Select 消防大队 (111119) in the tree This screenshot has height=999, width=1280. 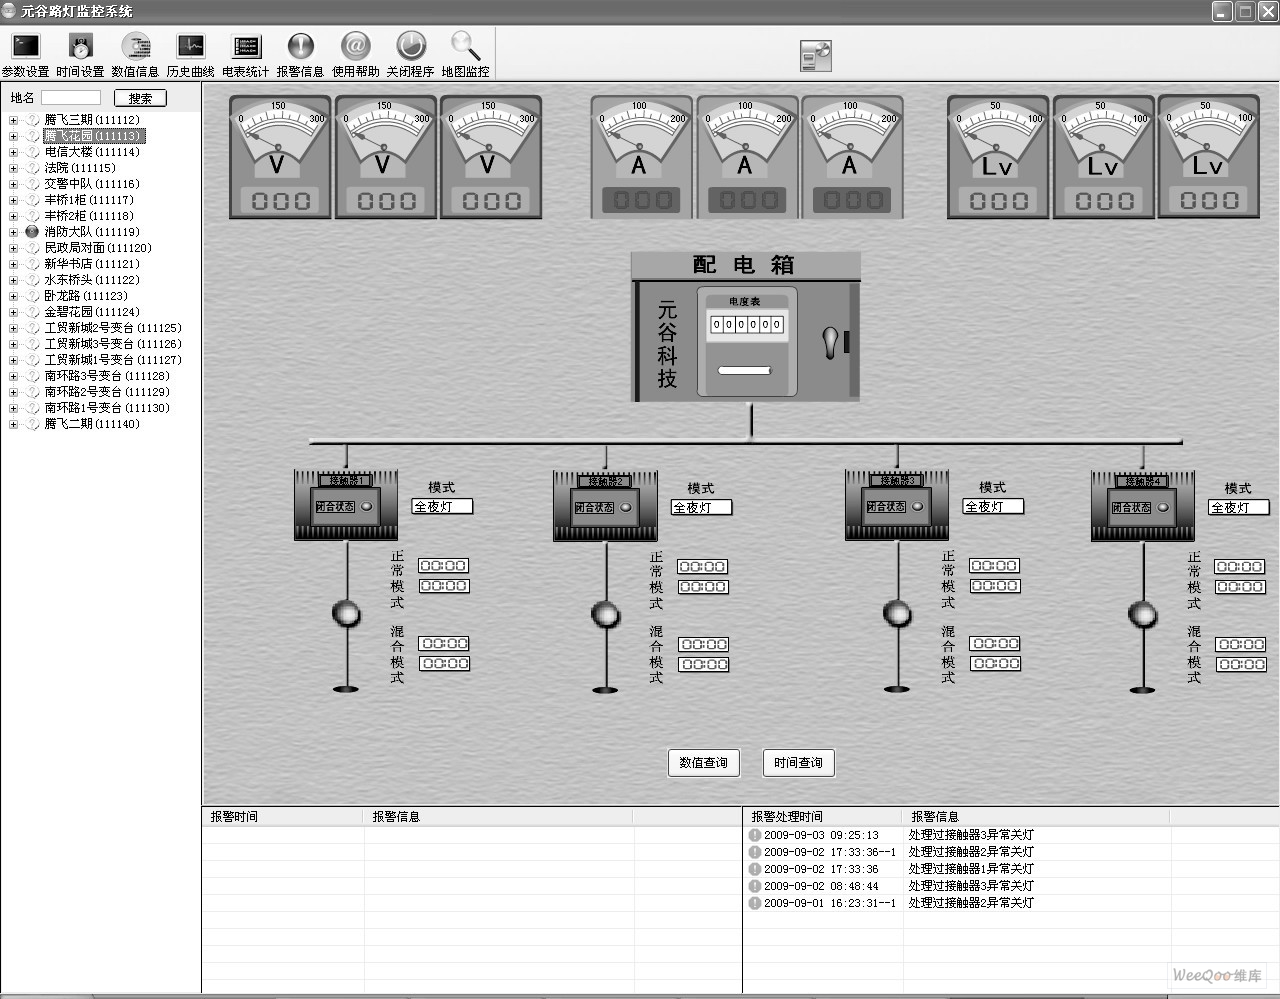click(91, 232)
